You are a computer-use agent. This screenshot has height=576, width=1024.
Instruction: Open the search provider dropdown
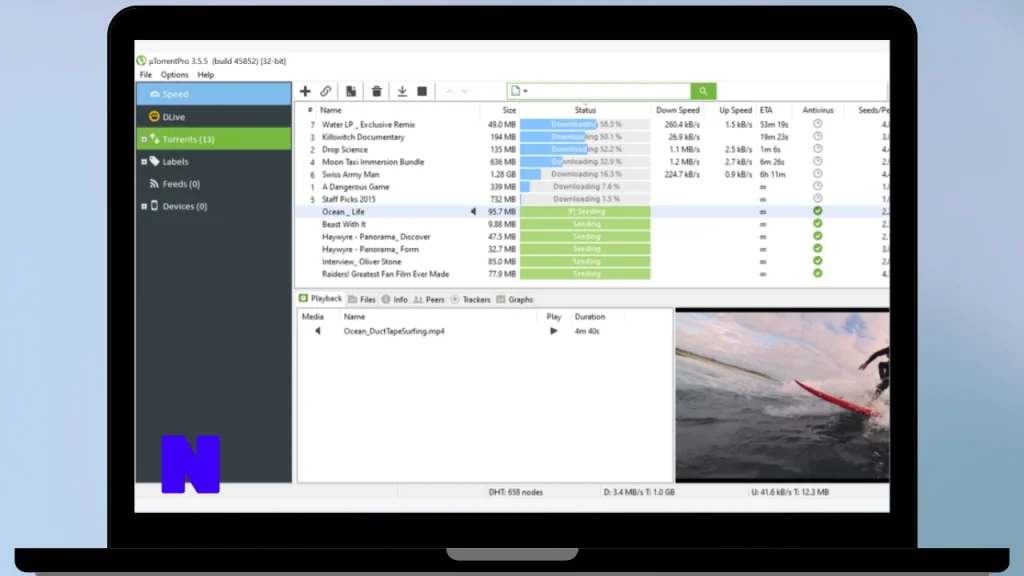point(519,91)
